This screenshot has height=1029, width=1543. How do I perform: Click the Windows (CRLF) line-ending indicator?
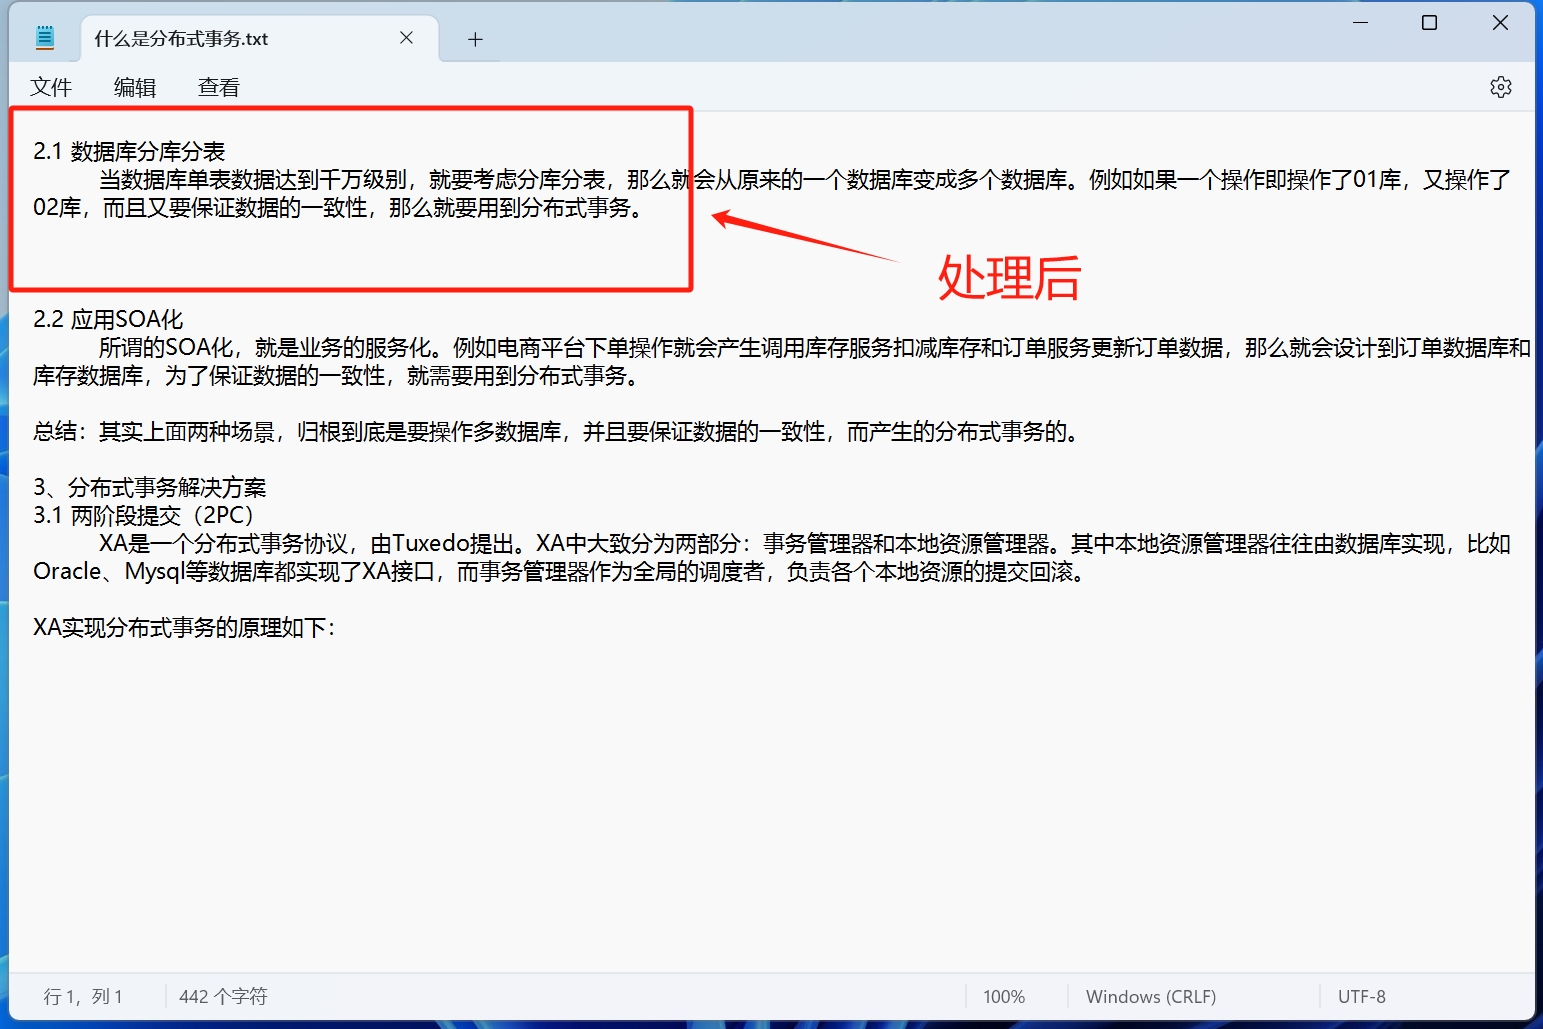point(1150,996)
